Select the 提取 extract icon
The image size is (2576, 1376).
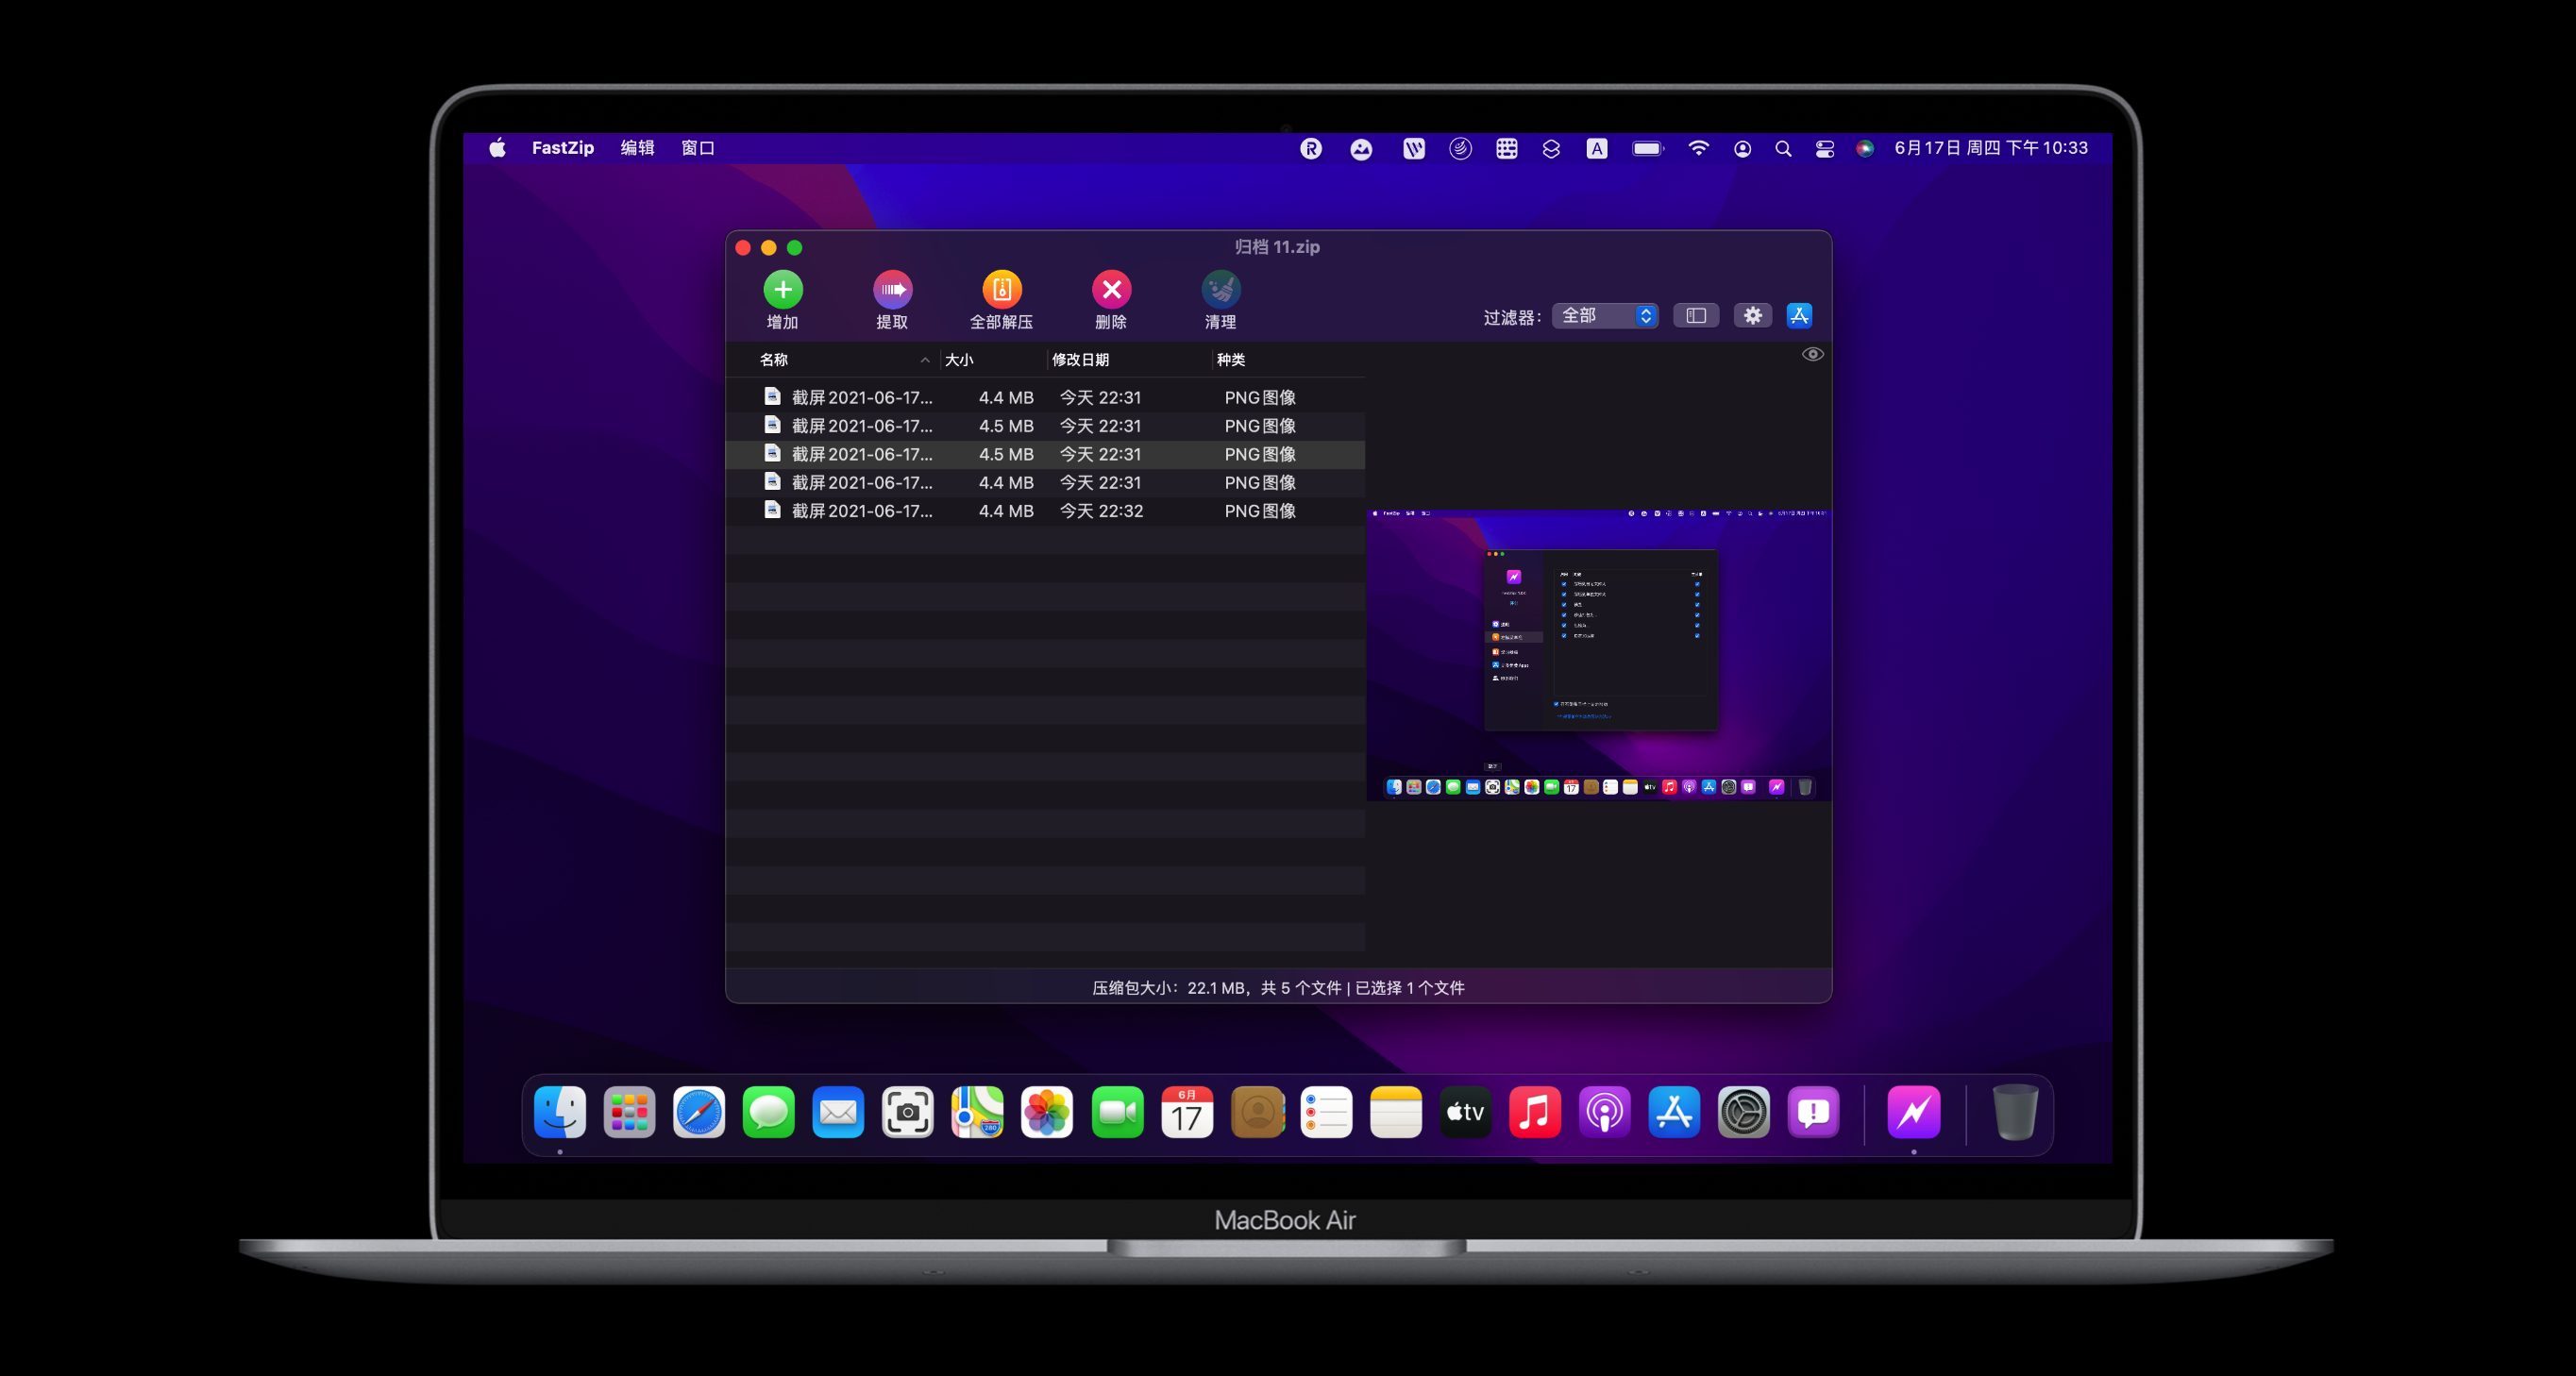892,290
